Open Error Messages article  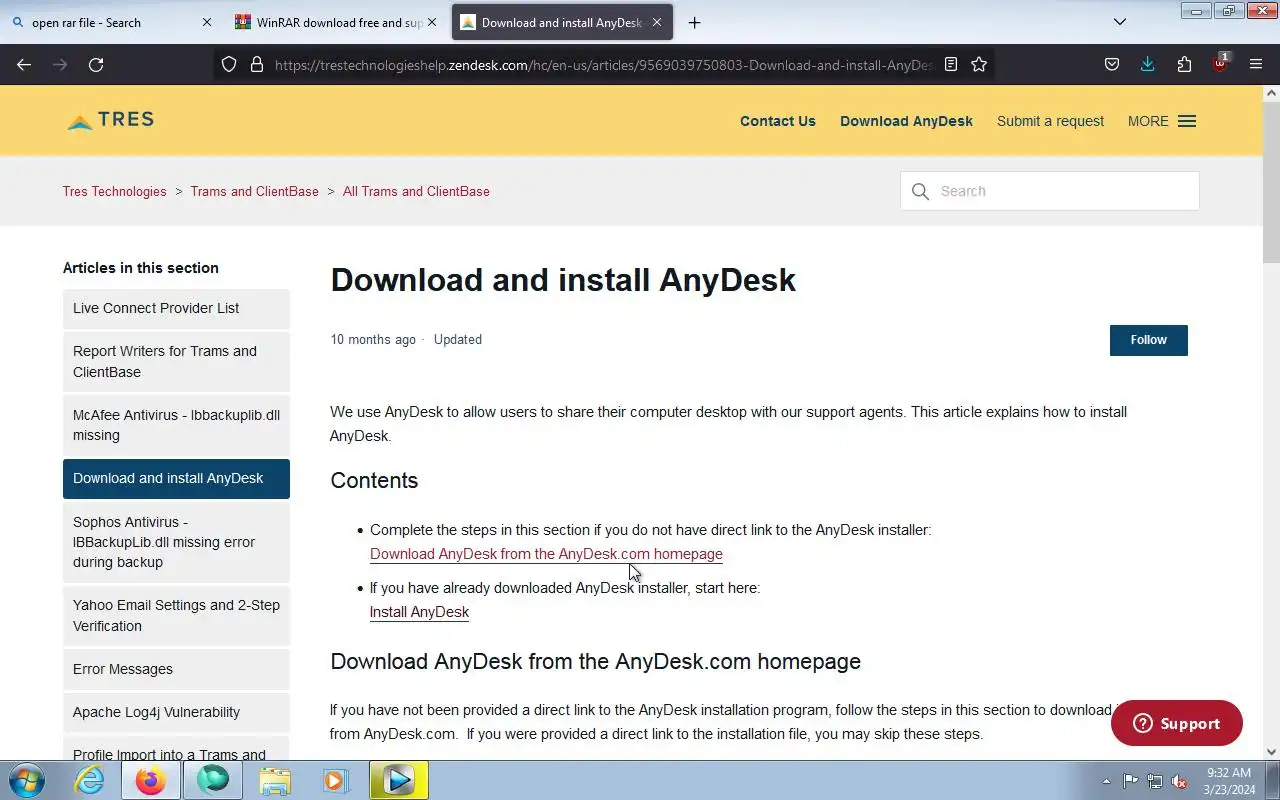pyautogui.click(x=176, y=669)
